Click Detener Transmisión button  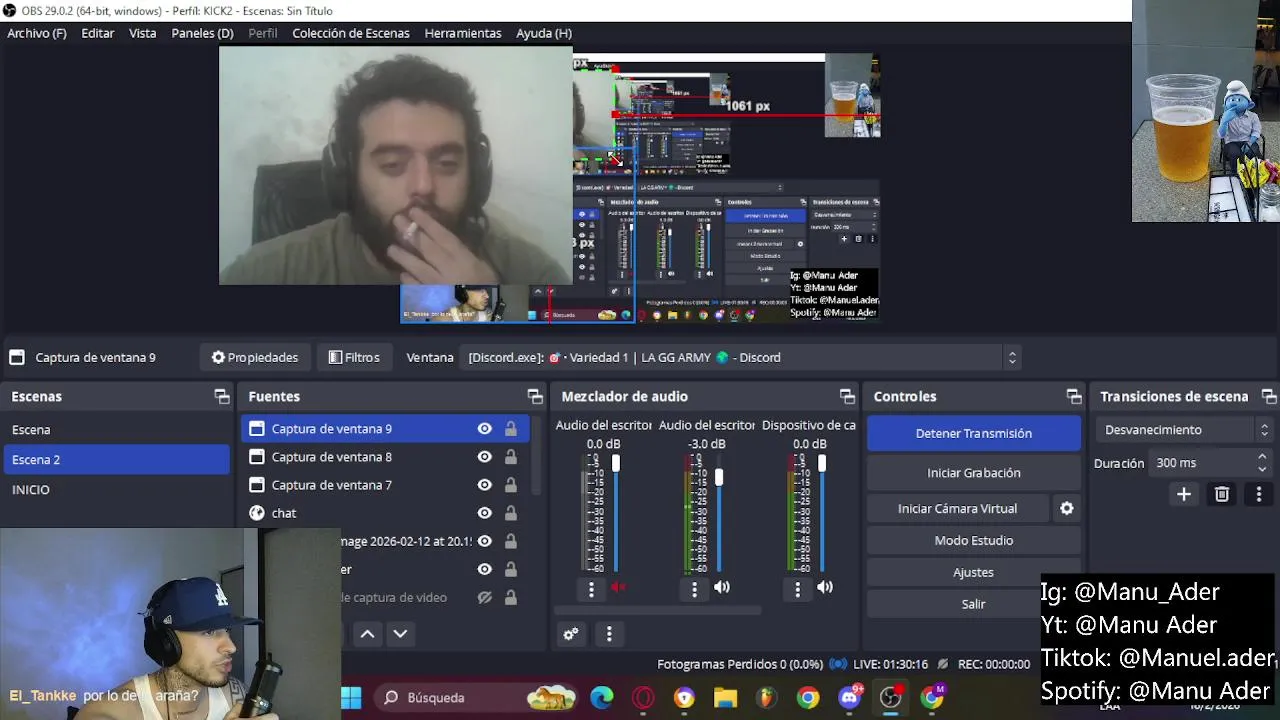coord(974,433)
